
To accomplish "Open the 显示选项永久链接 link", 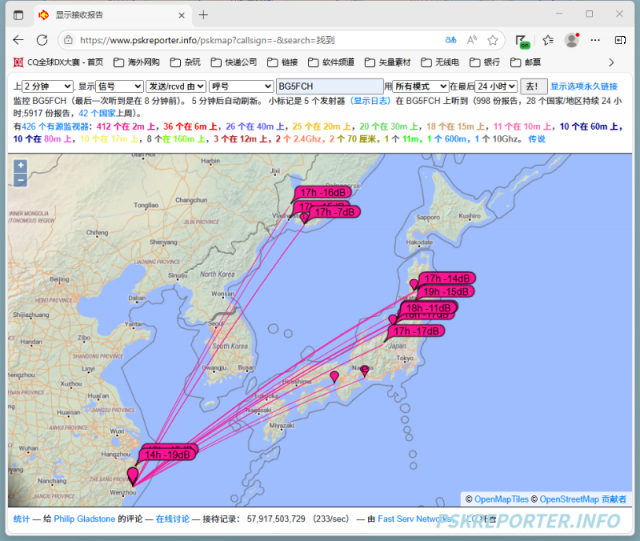I will (x=584, y=87).
